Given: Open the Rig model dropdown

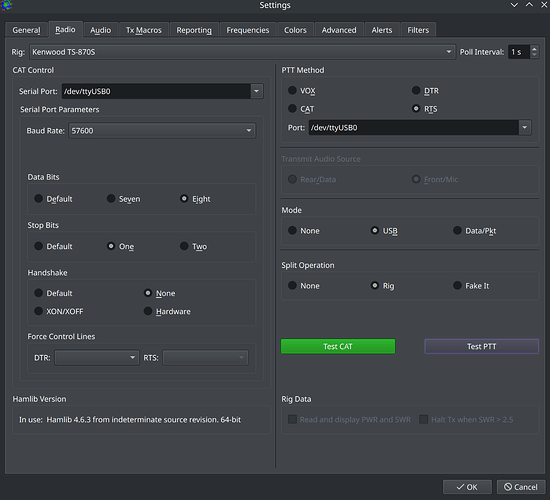Looking at the screenshot, I should click(x=242, y=52).
